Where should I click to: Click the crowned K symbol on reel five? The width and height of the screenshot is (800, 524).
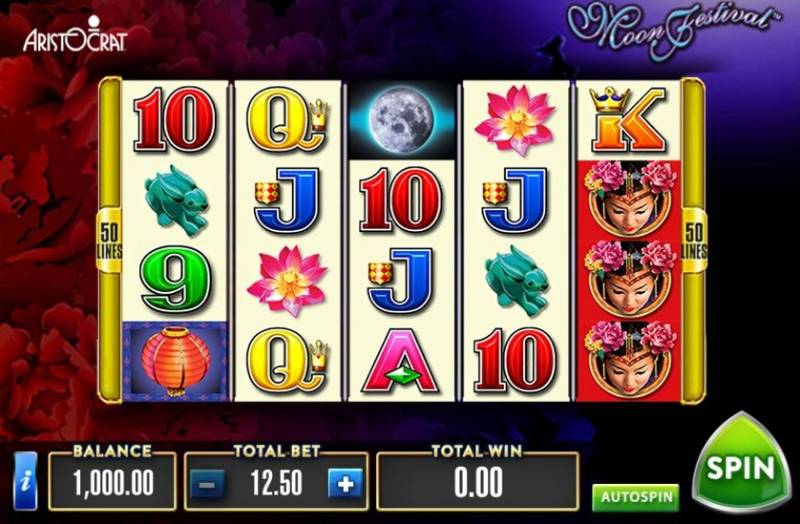click(x=628, y=120)
